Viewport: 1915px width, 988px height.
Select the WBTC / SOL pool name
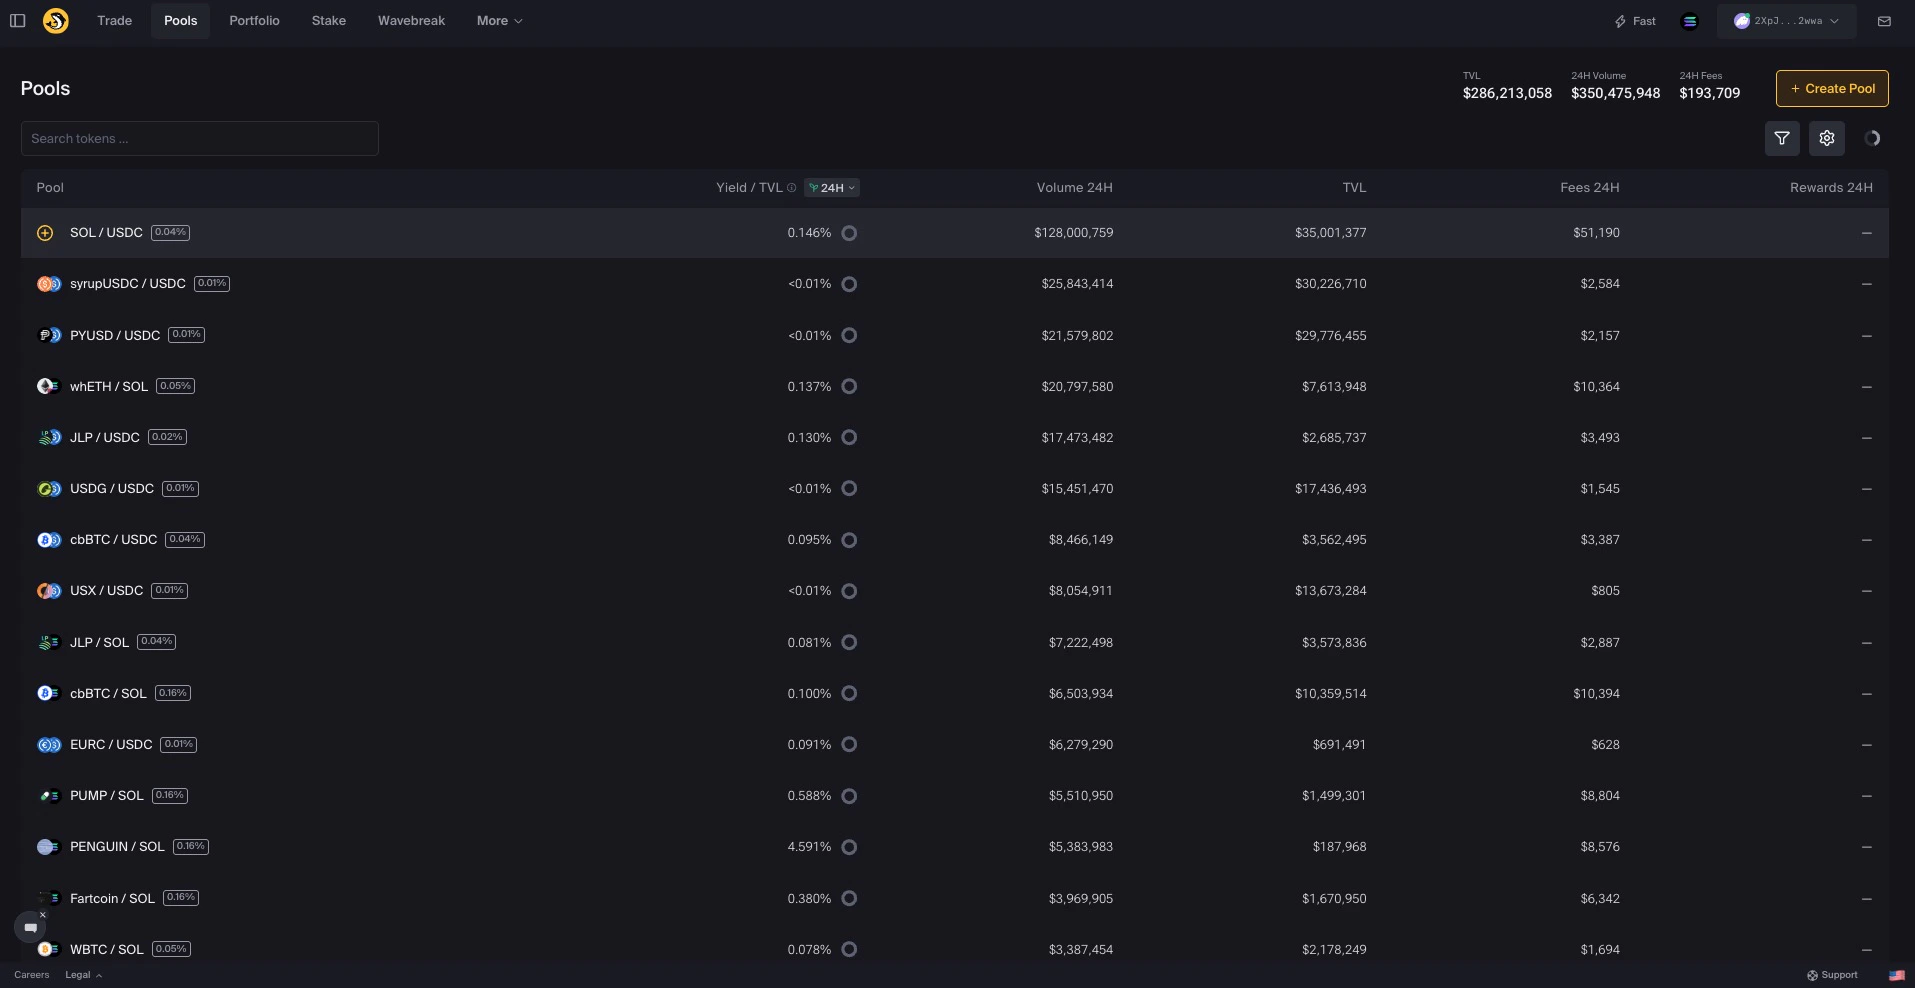[x=107, y=949]
